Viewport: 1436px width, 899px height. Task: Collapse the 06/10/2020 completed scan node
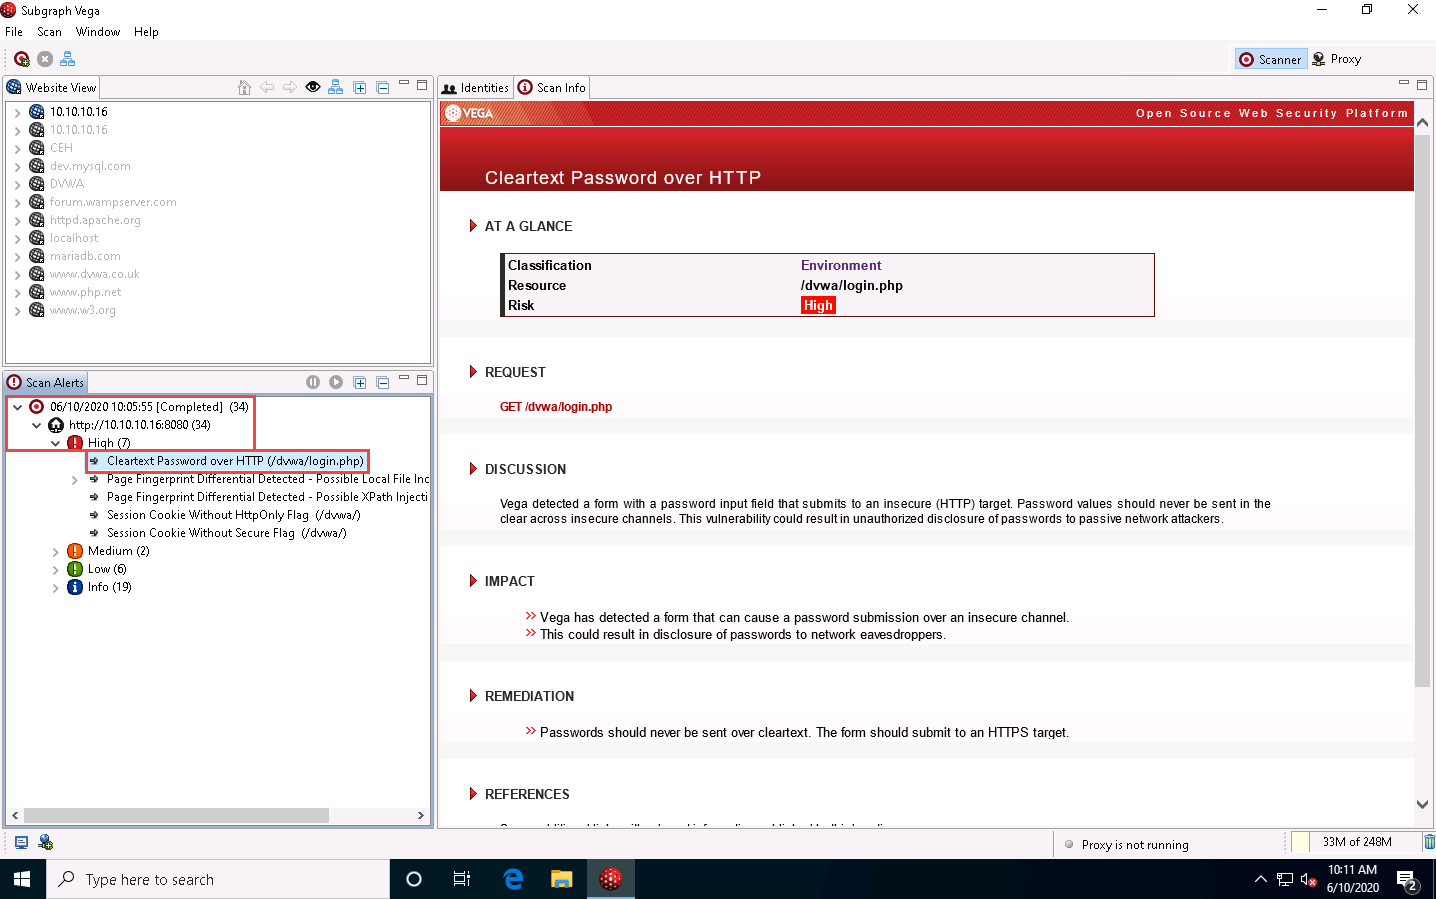(17, 407)
